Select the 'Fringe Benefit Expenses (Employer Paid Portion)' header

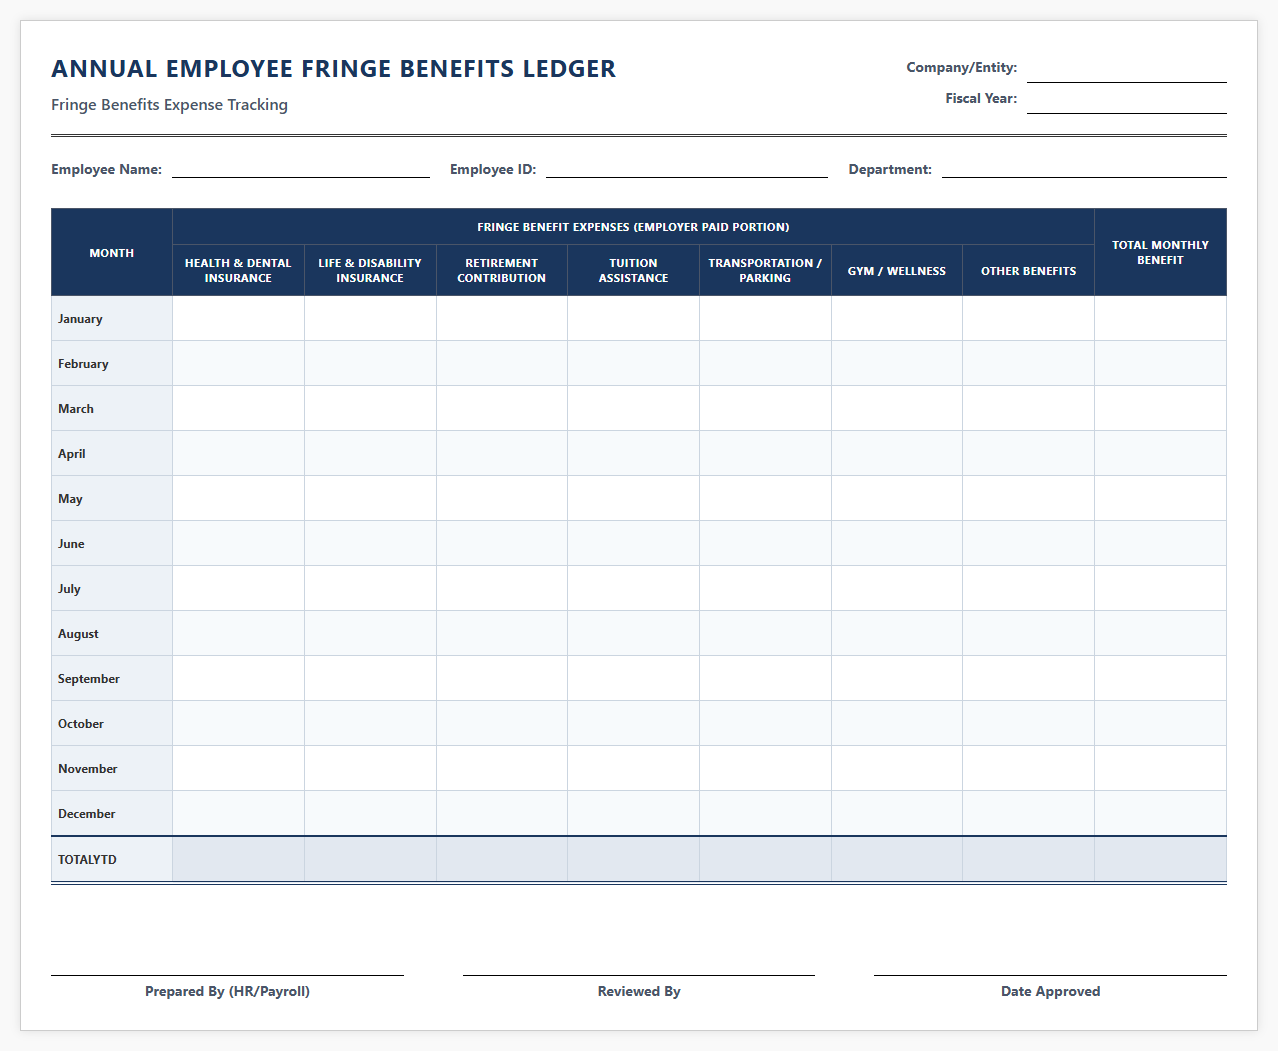point(633,227)
